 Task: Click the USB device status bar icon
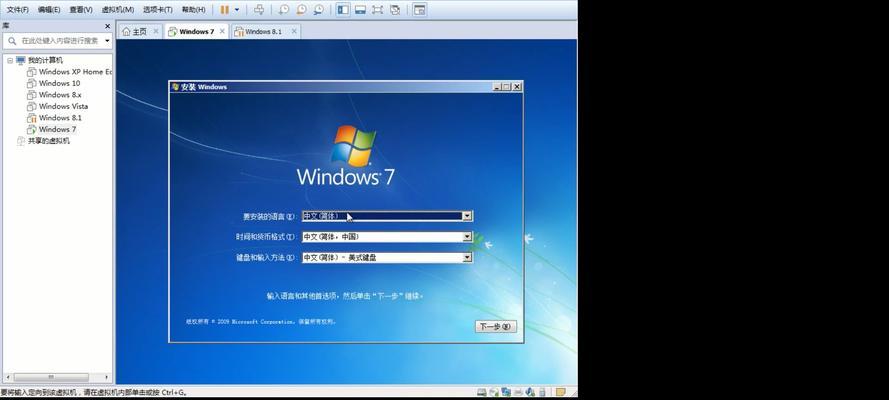pos(542,392)
